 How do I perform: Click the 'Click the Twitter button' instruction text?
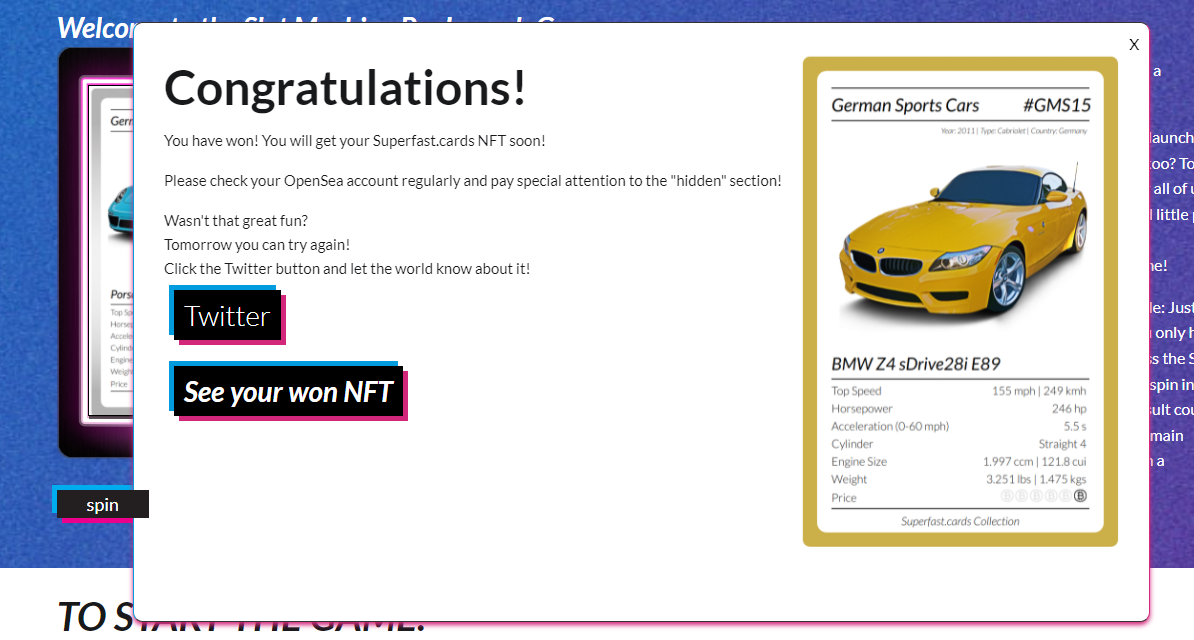pos(346,269)
